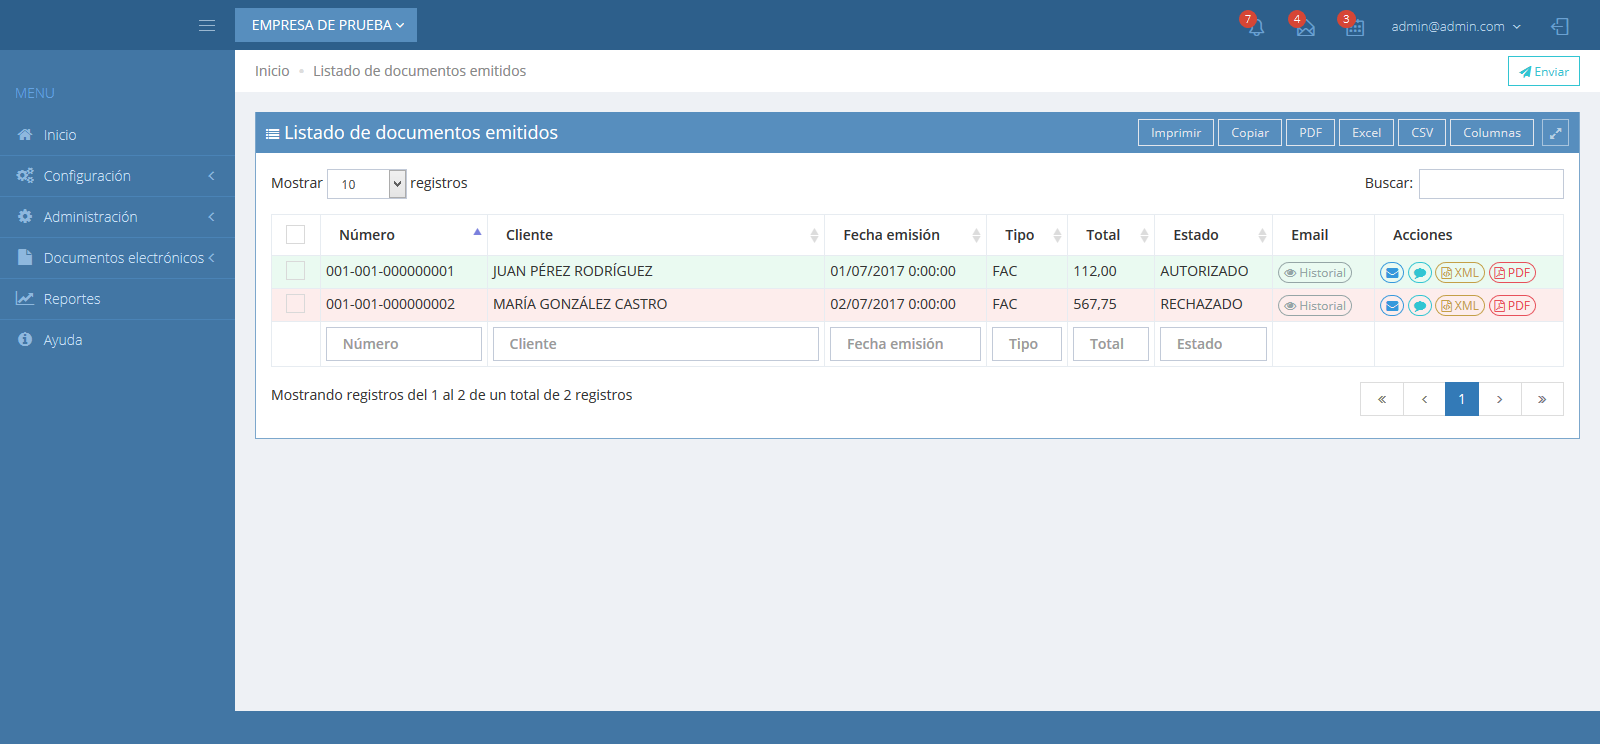Image resolution: width=1600 pixels, height=744 pixels.
Task: Export table to CSV
Action: tap(1422, 133)
